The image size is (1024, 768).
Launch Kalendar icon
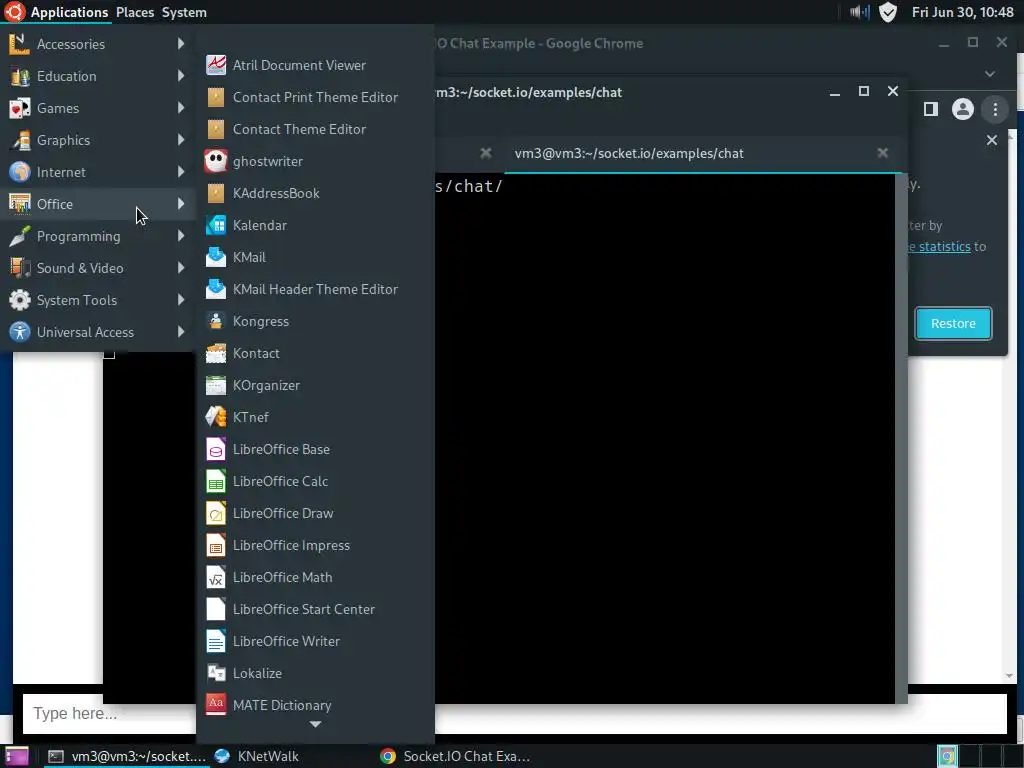point(216,225)
